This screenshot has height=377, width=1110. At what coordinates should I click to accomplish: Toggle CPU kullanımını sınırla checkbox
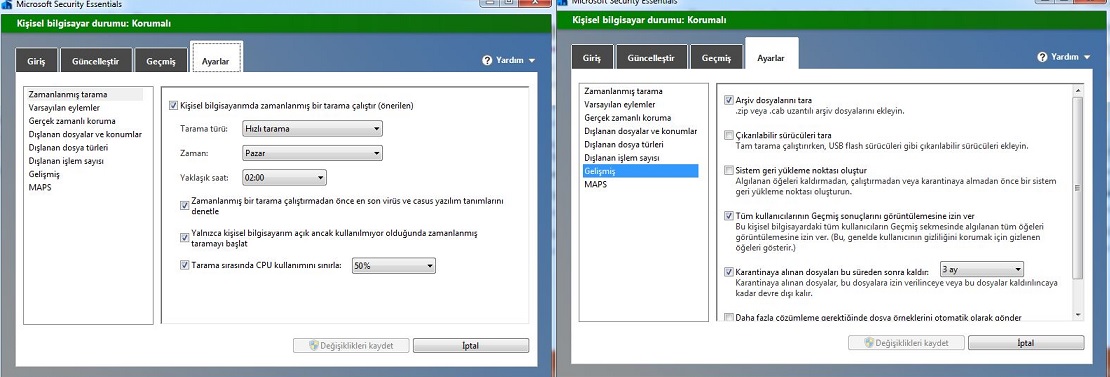tap(185, 266)
